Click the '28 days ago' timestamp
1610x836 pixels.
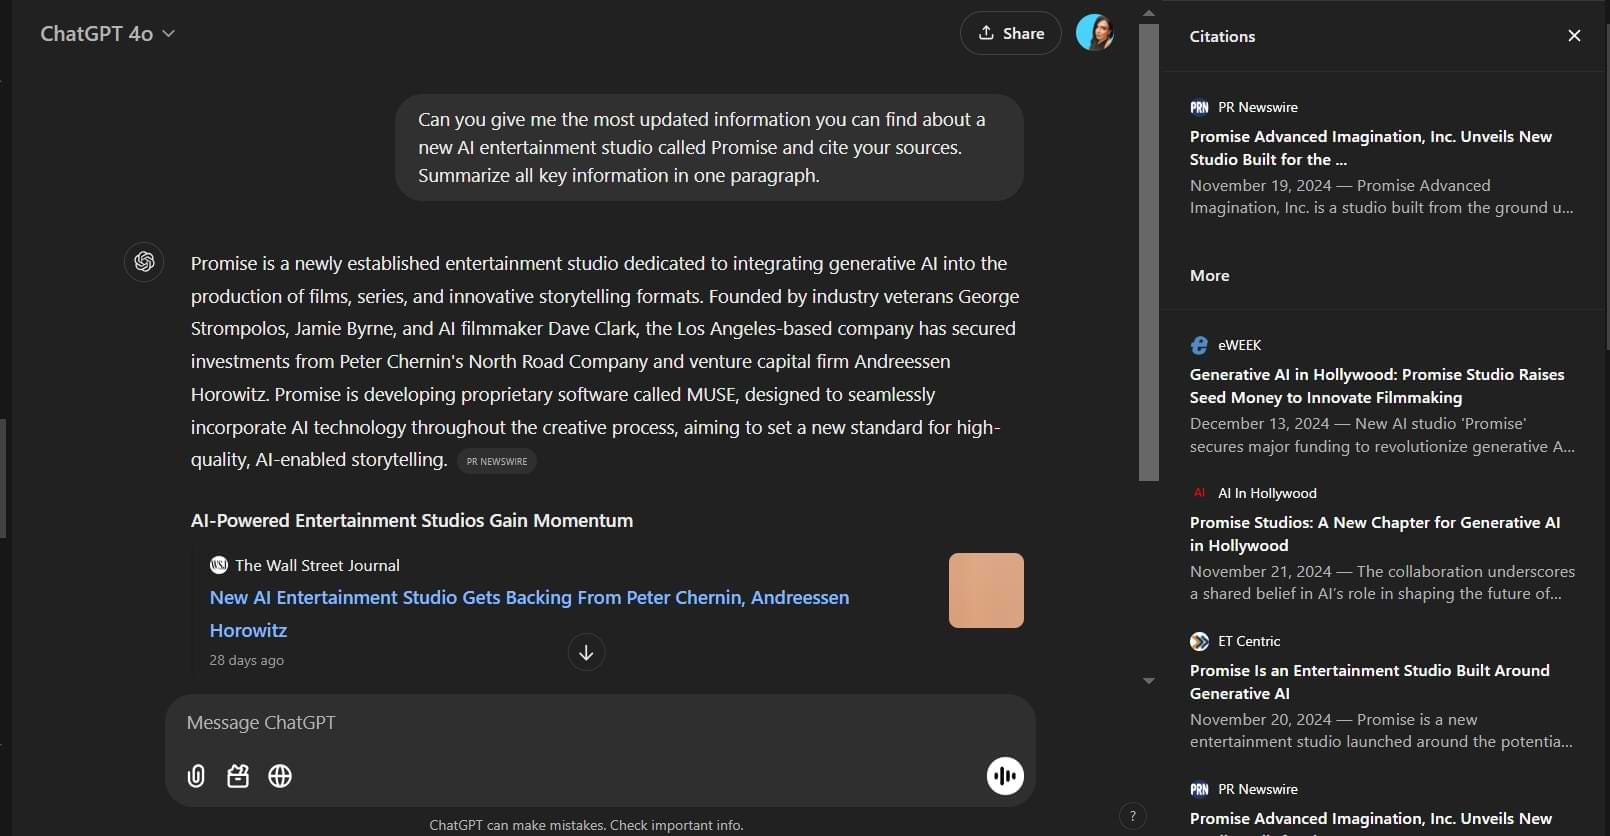(246, 660)
